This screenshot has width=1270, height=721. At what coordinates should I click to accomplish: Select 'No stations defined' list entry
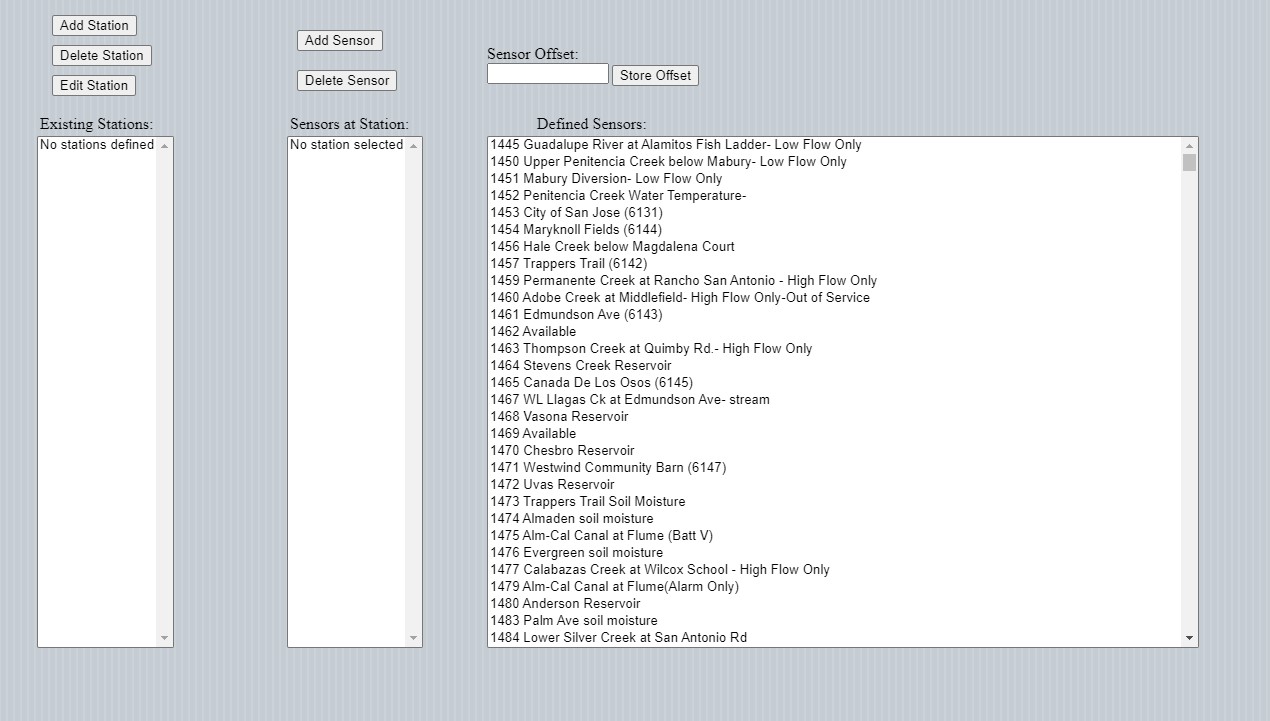(97, 145)
